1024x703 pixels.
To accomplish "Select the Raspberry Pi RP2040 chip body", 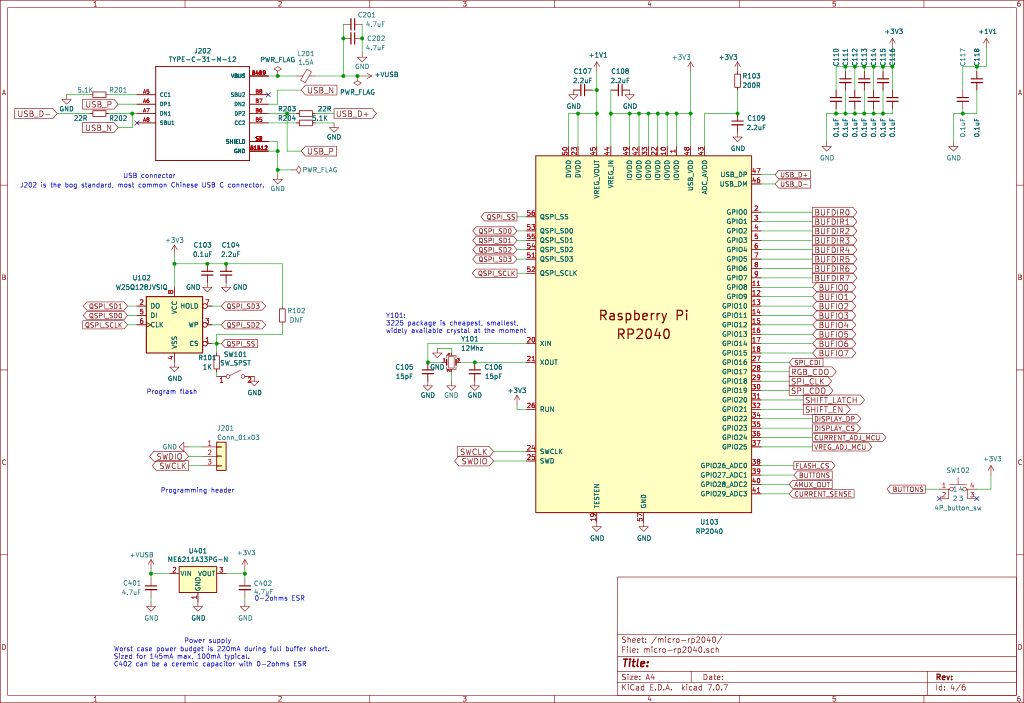I will click(x=643, y=334).
